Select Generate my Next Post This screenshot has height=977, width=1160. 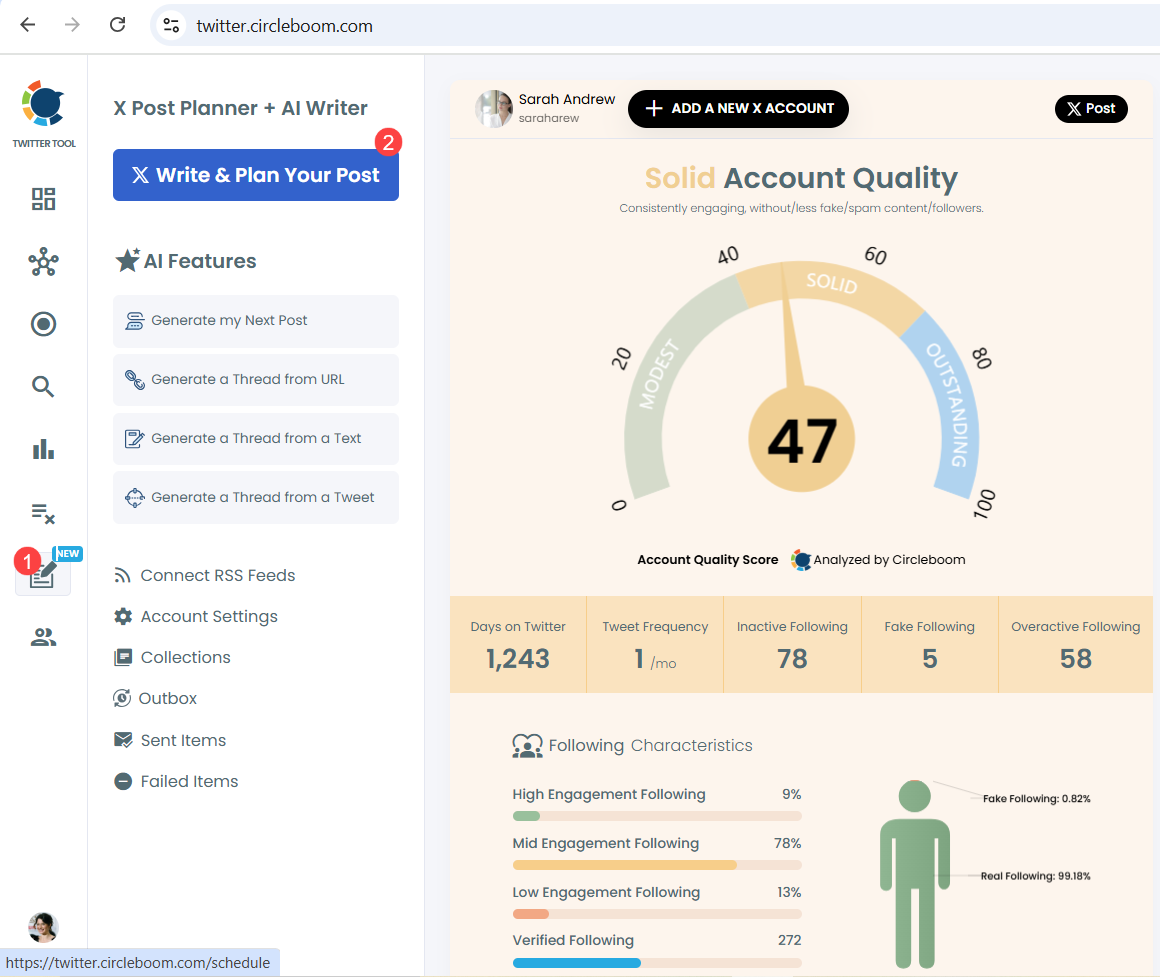[x=256, y=321]
